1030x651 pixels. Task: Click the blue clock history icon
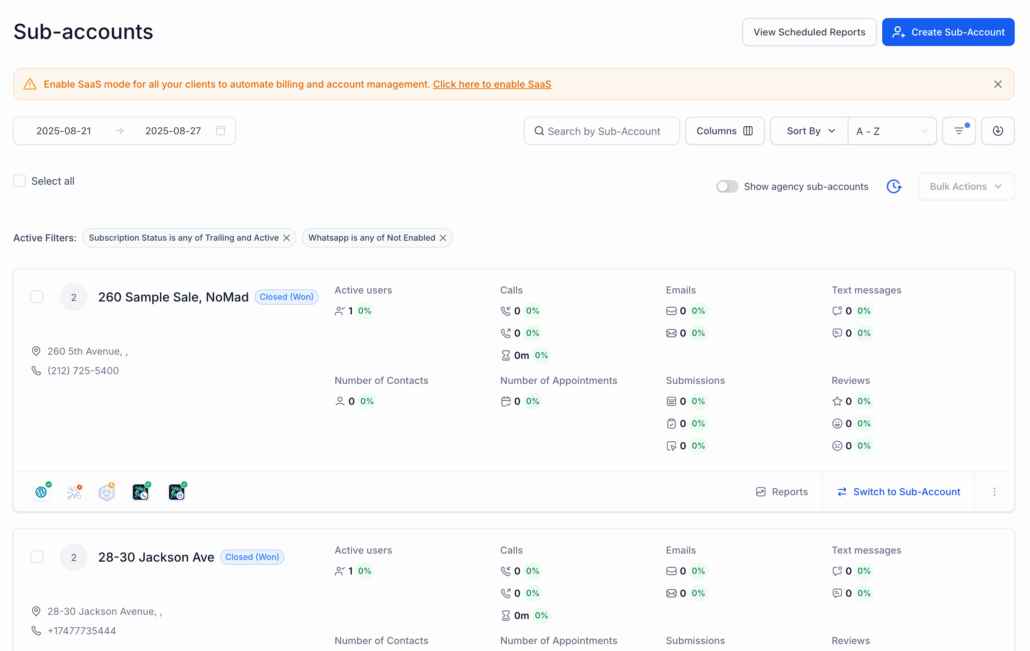pos(894,187)
